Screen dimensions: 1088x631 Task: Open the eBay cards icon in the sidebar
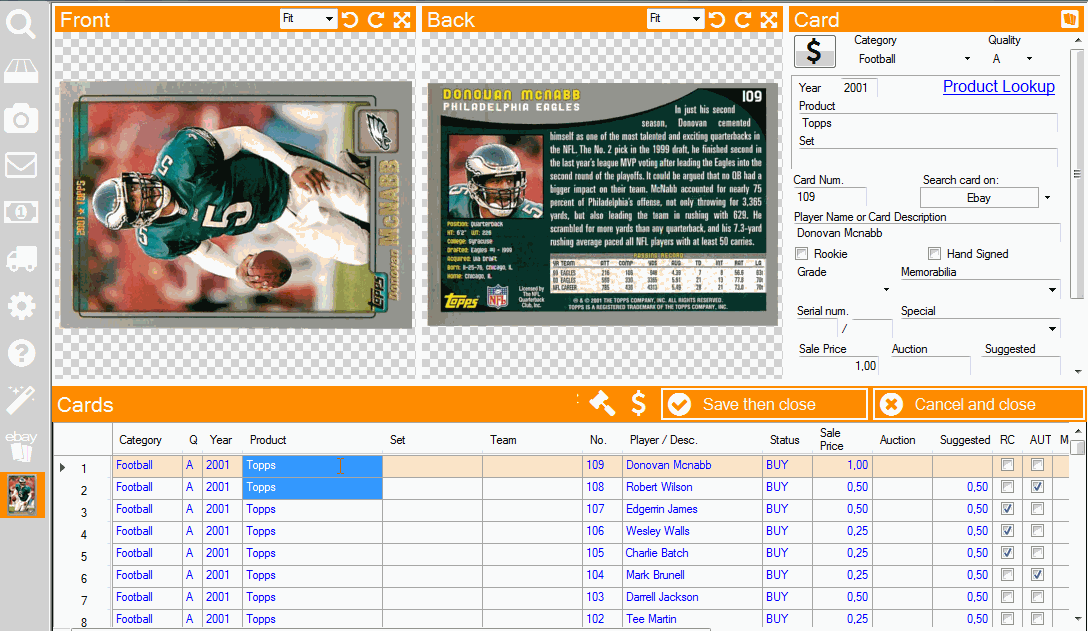coord(21,446)
